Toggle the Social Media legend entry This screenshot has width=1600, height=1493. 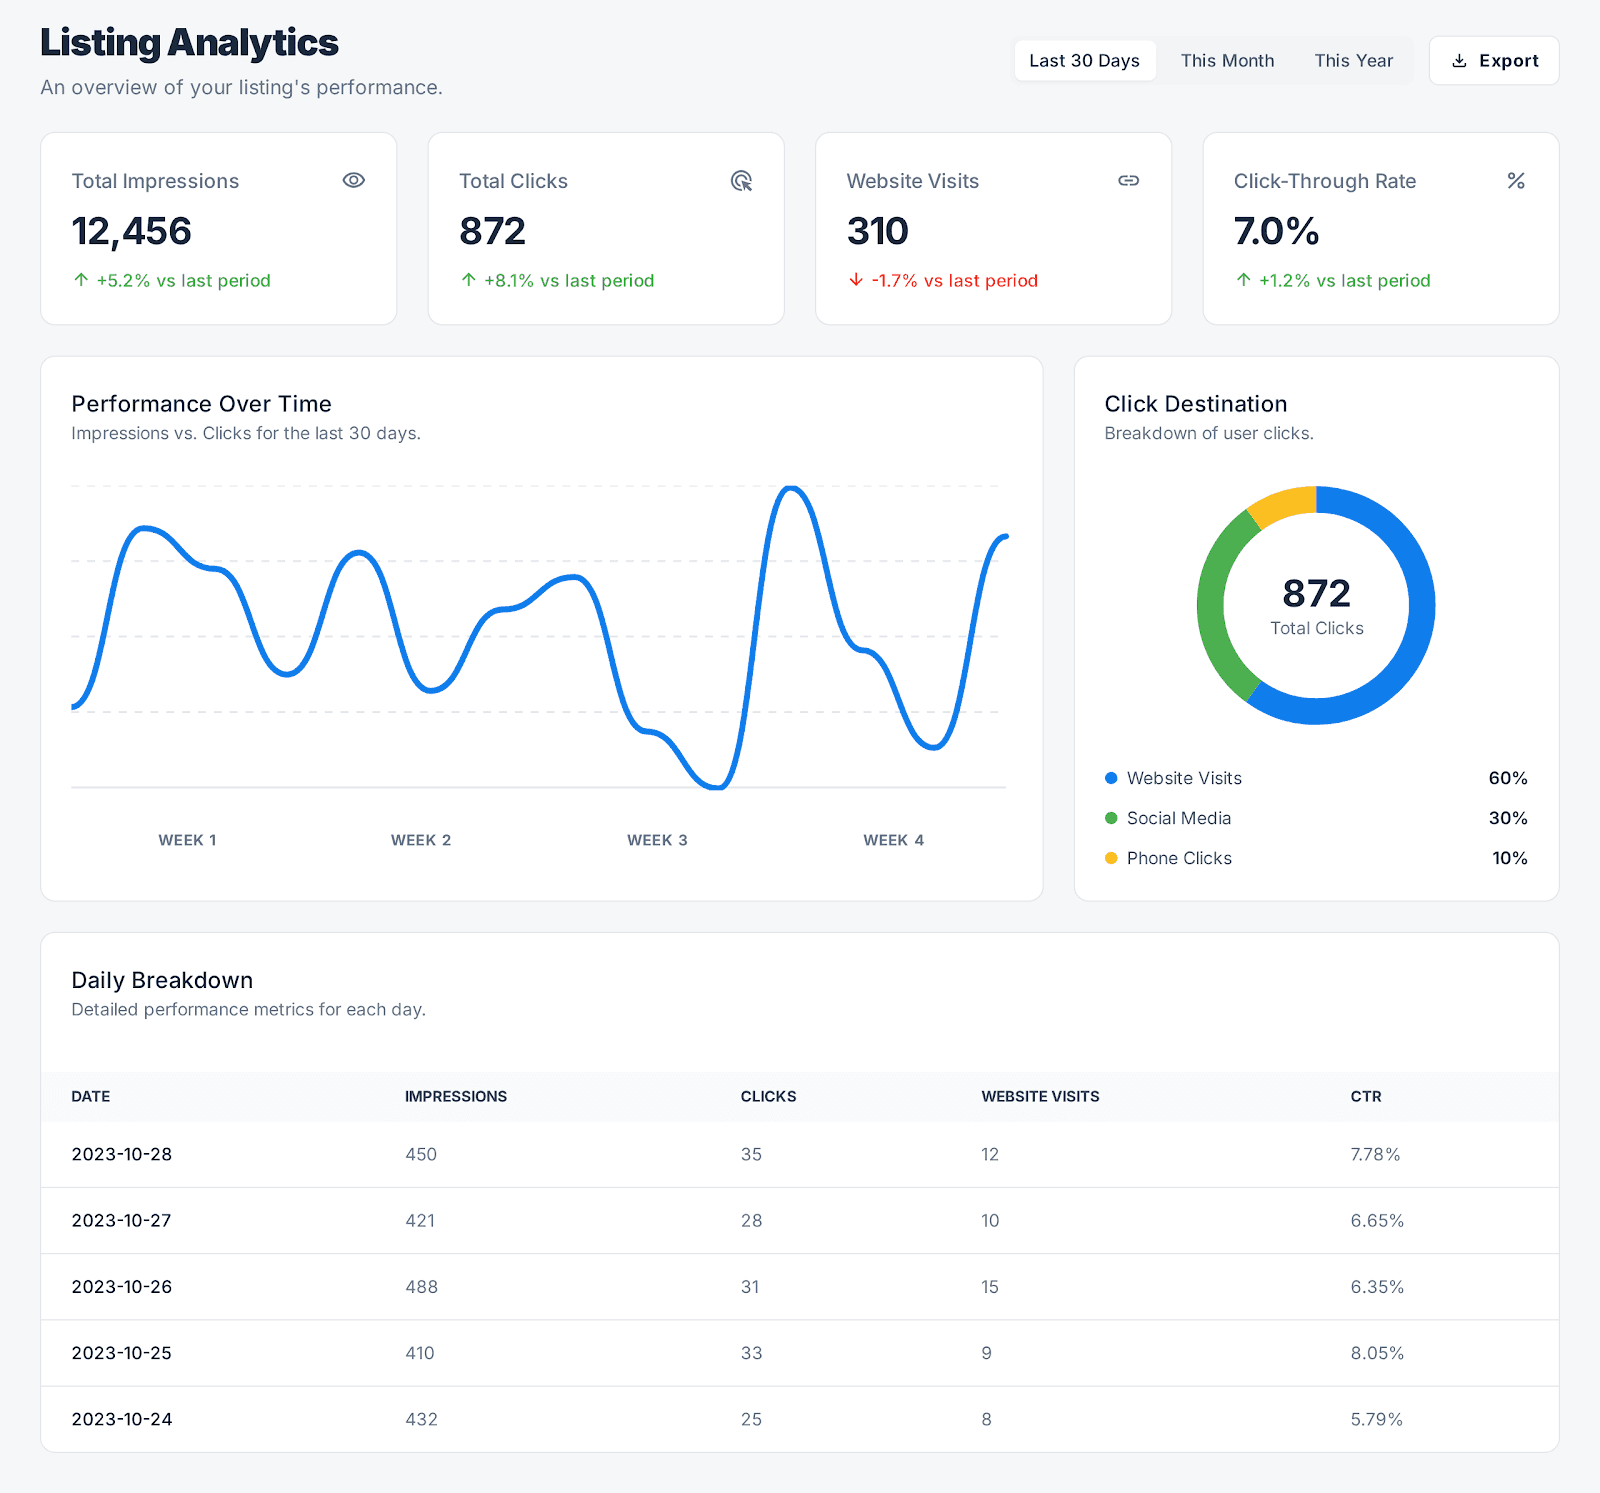coord(1178,818)
